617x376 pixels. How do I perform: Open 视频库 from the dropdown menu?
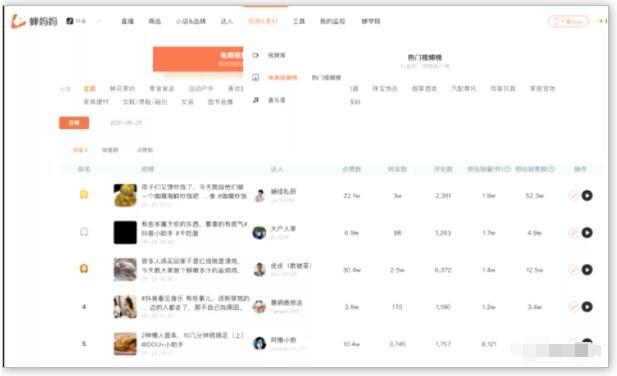click(277, 55)
